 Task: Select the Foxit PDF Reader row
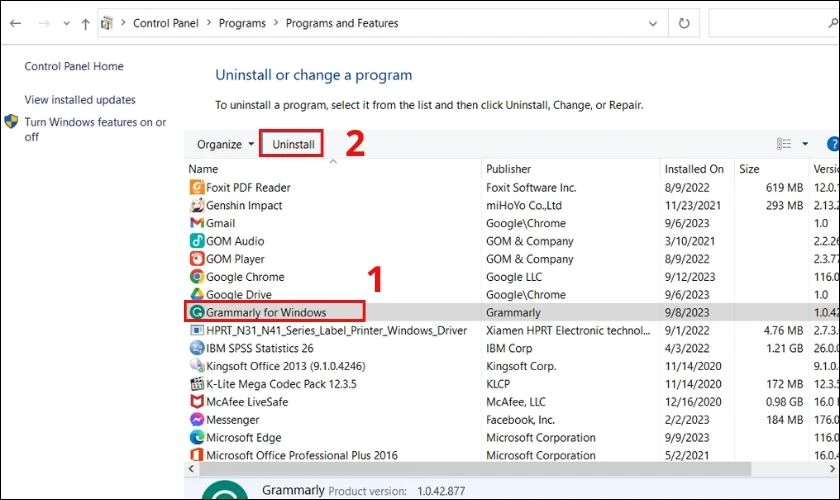[512, 187]
